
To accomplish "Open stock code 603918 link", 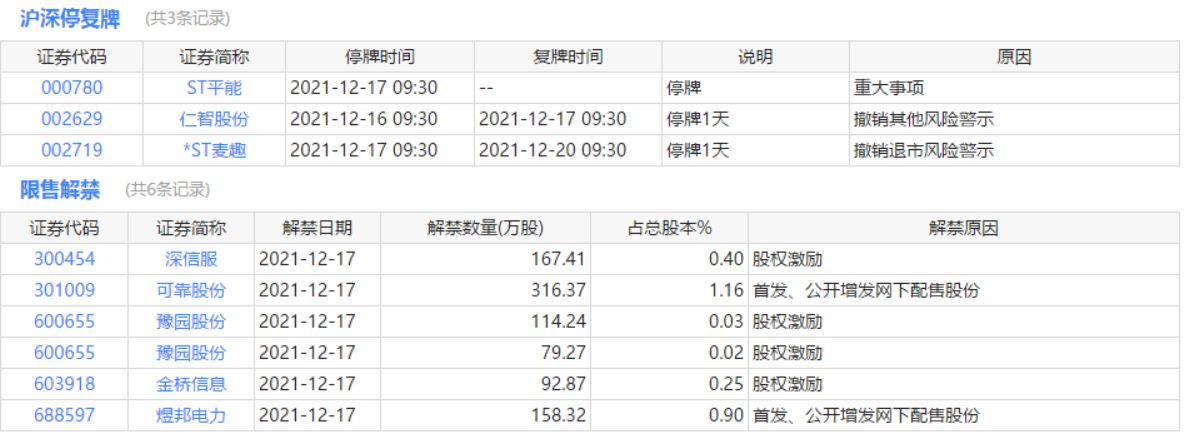I will [x=64, y=384].
